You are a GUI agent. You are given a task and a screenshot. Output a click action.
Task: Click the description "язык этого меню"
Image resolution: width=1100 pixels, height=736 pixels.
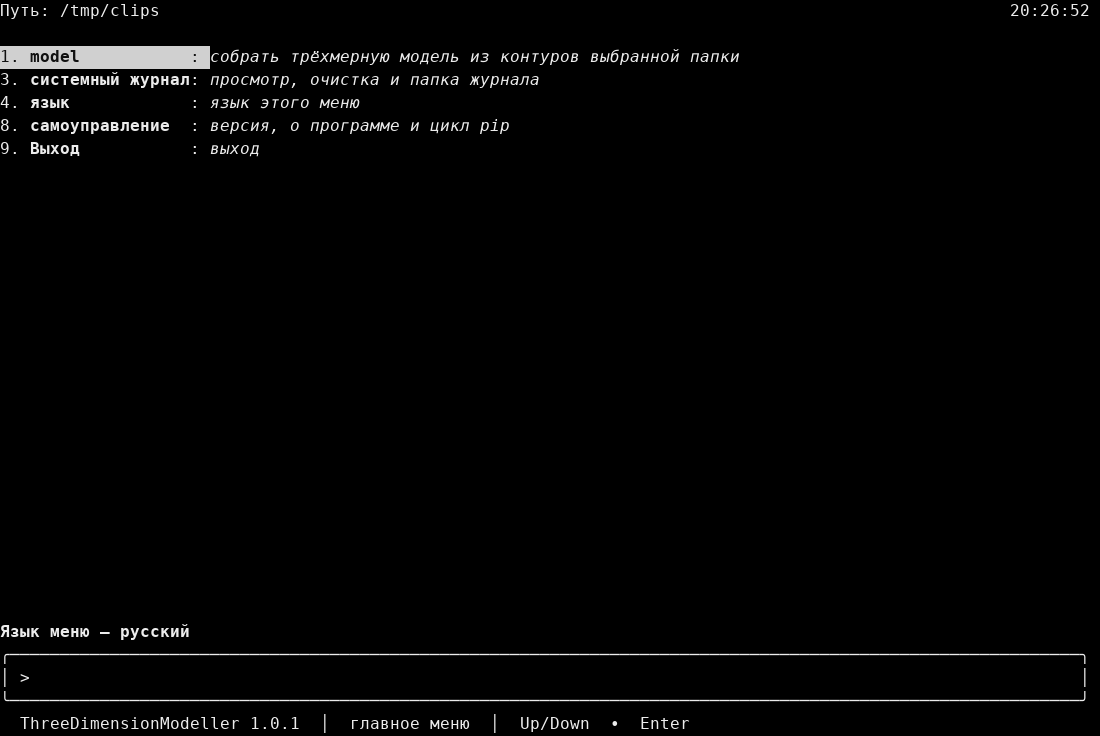(x=285, y=103)
